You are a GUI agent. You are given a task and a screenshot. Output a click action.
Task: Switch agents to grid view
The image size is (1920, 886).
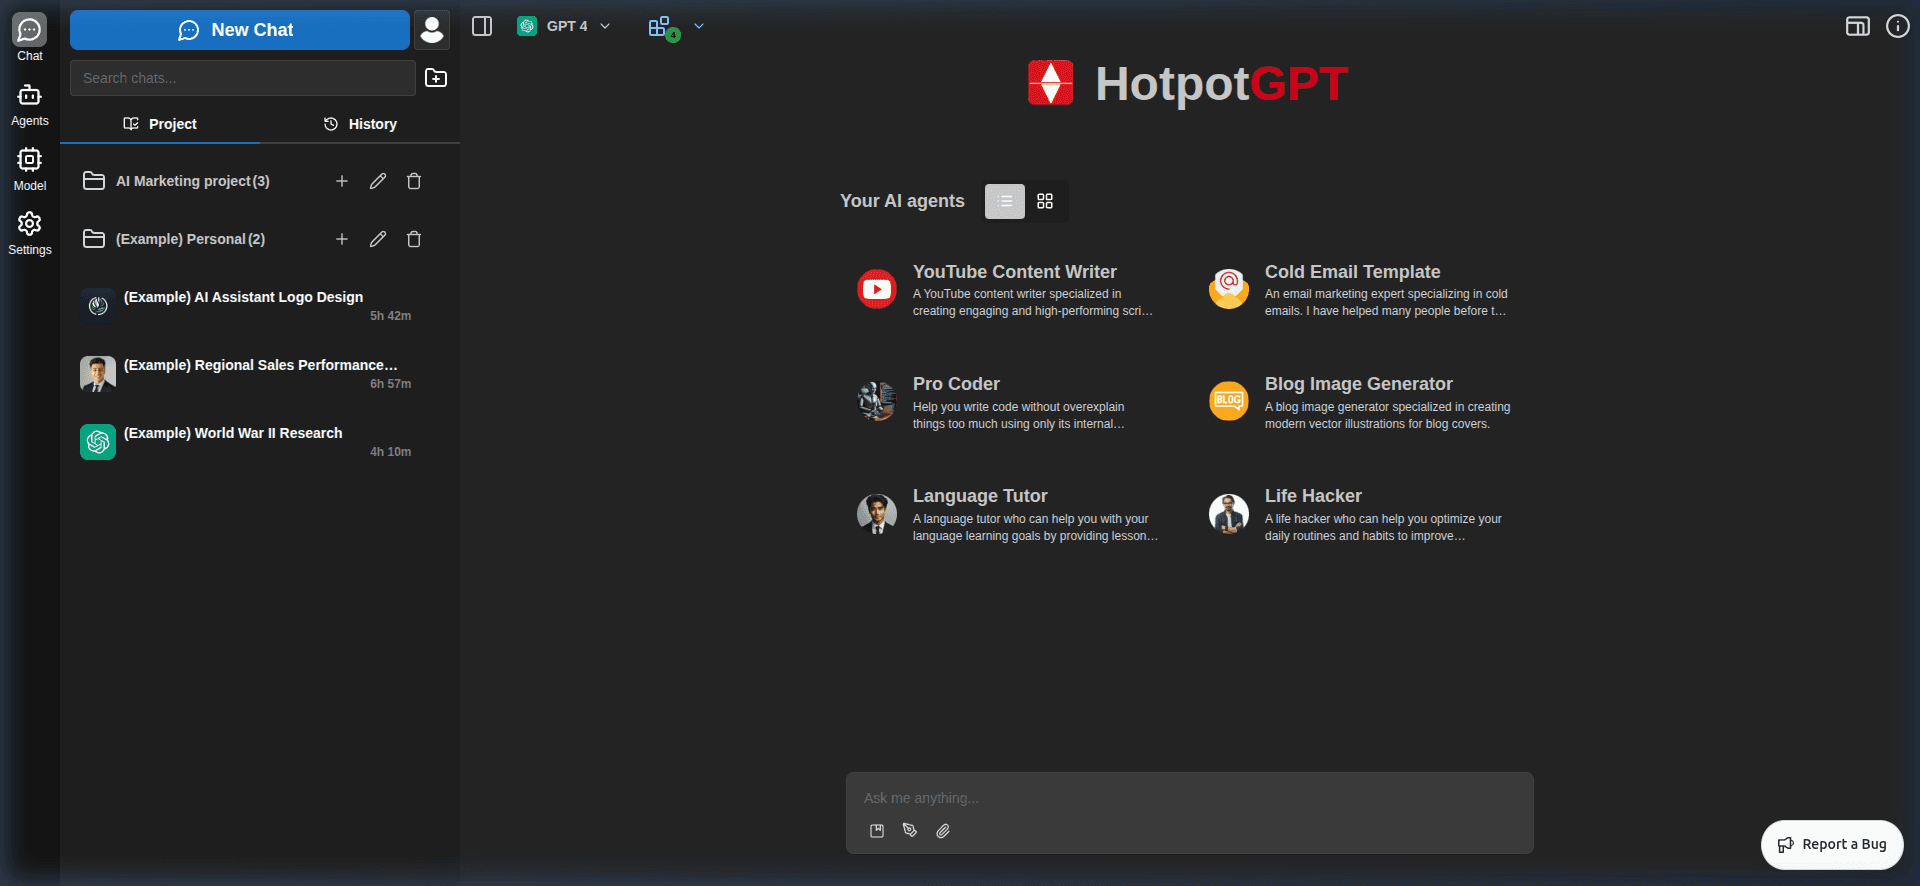1045,201
